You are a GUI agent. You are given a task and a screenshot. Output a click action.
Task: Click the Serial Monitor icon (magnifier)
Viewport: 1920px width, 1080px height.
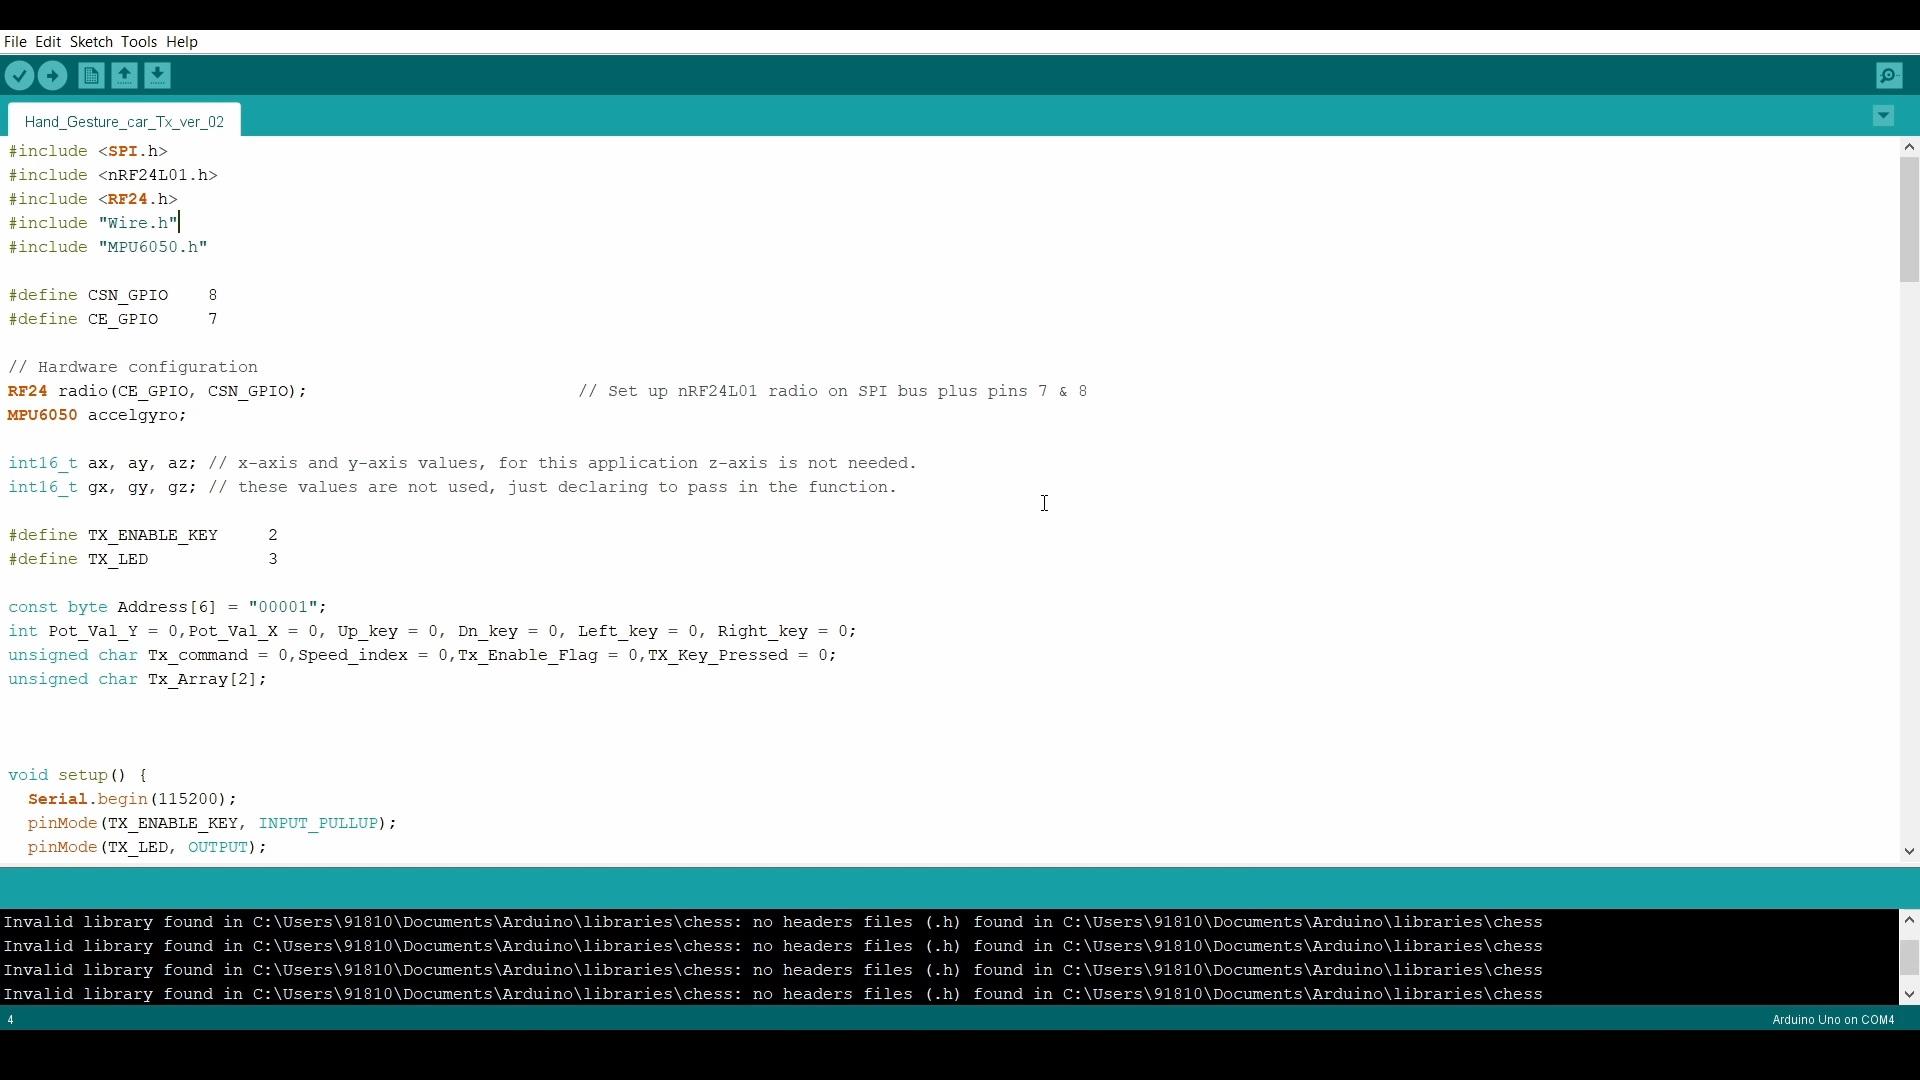coord(1888,75)
